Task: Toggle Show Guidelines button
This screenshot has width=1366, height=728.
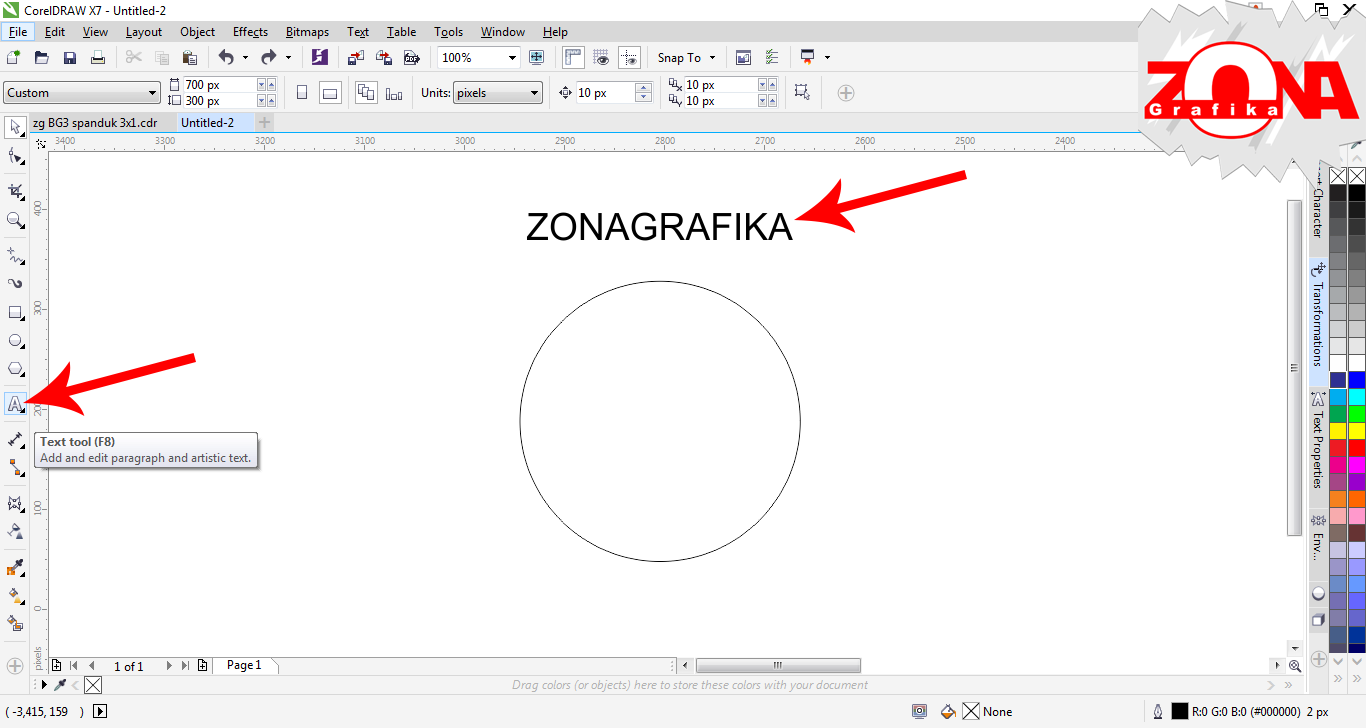Action: tap(629, 58)
